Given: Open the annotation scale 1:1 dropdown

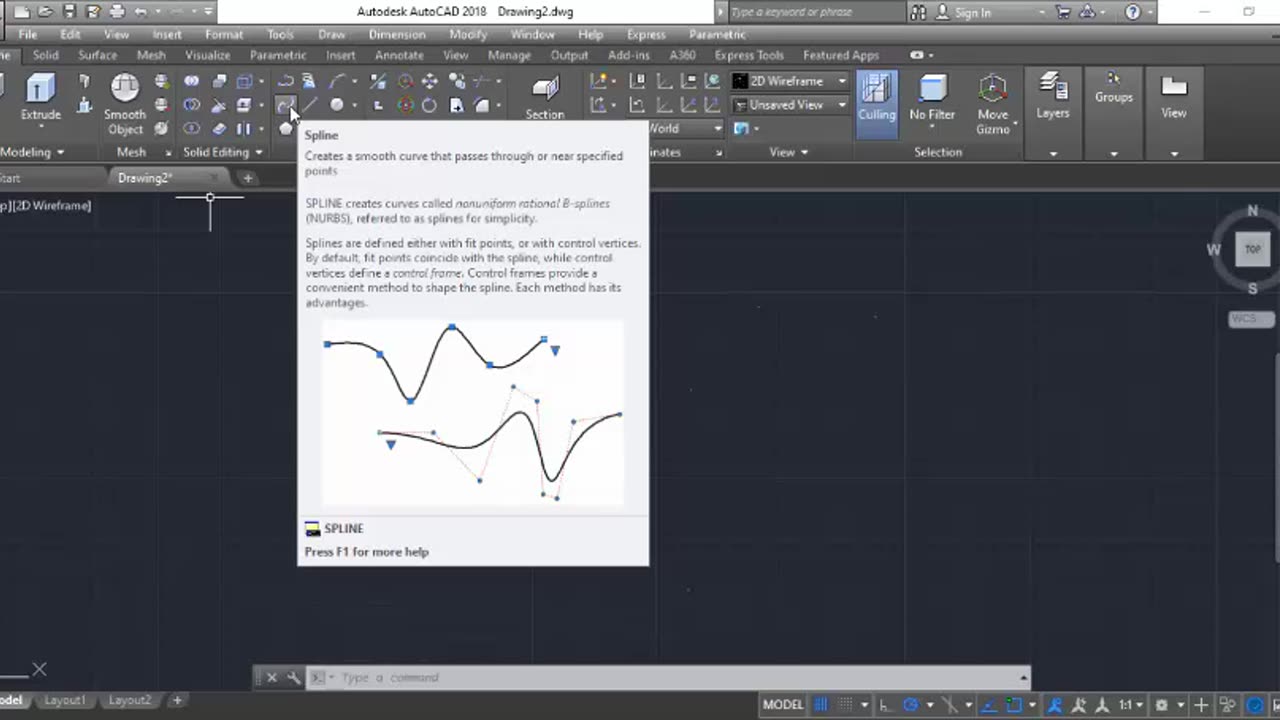Looking at the screenshot, I should (1130, 705).
